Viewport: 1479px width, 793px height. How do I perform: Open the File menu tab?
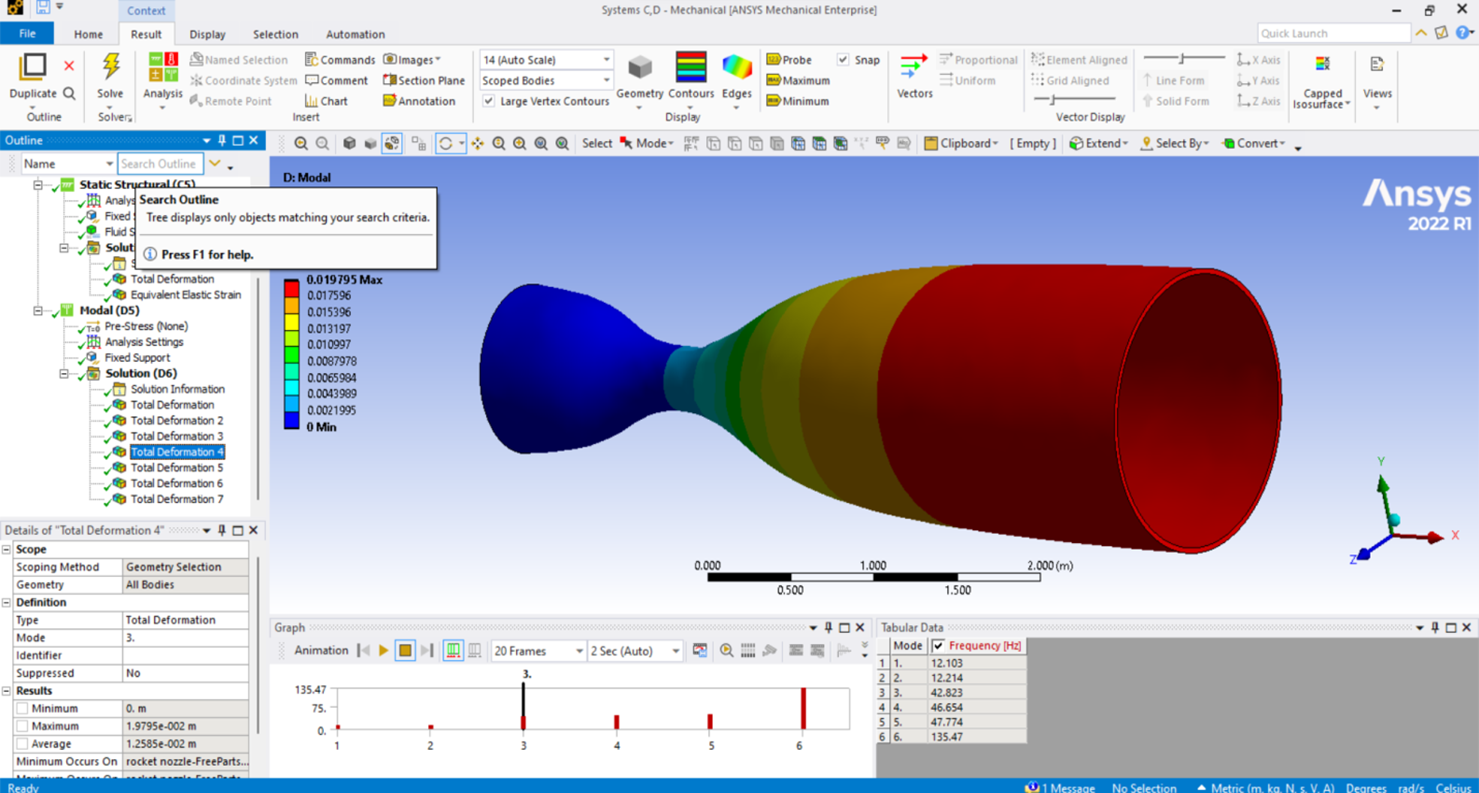tap(27, 34)
